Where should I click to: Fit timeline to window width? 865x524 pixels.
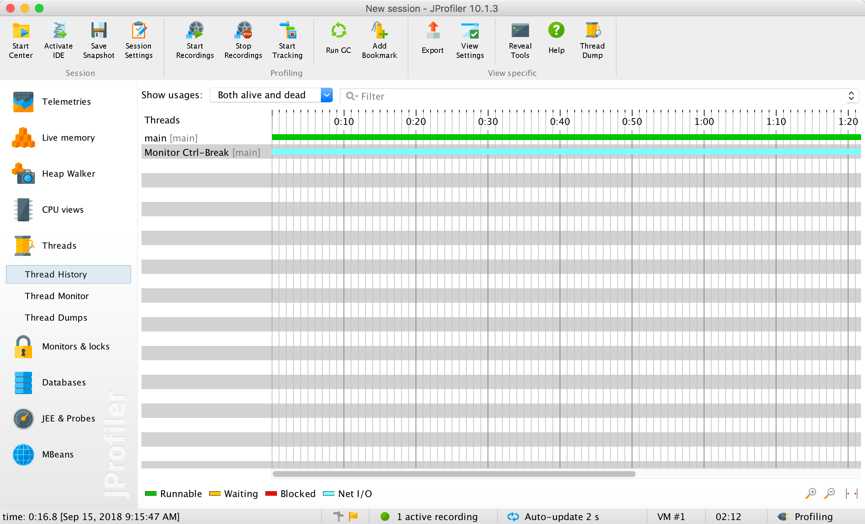(x=852, y=494)
